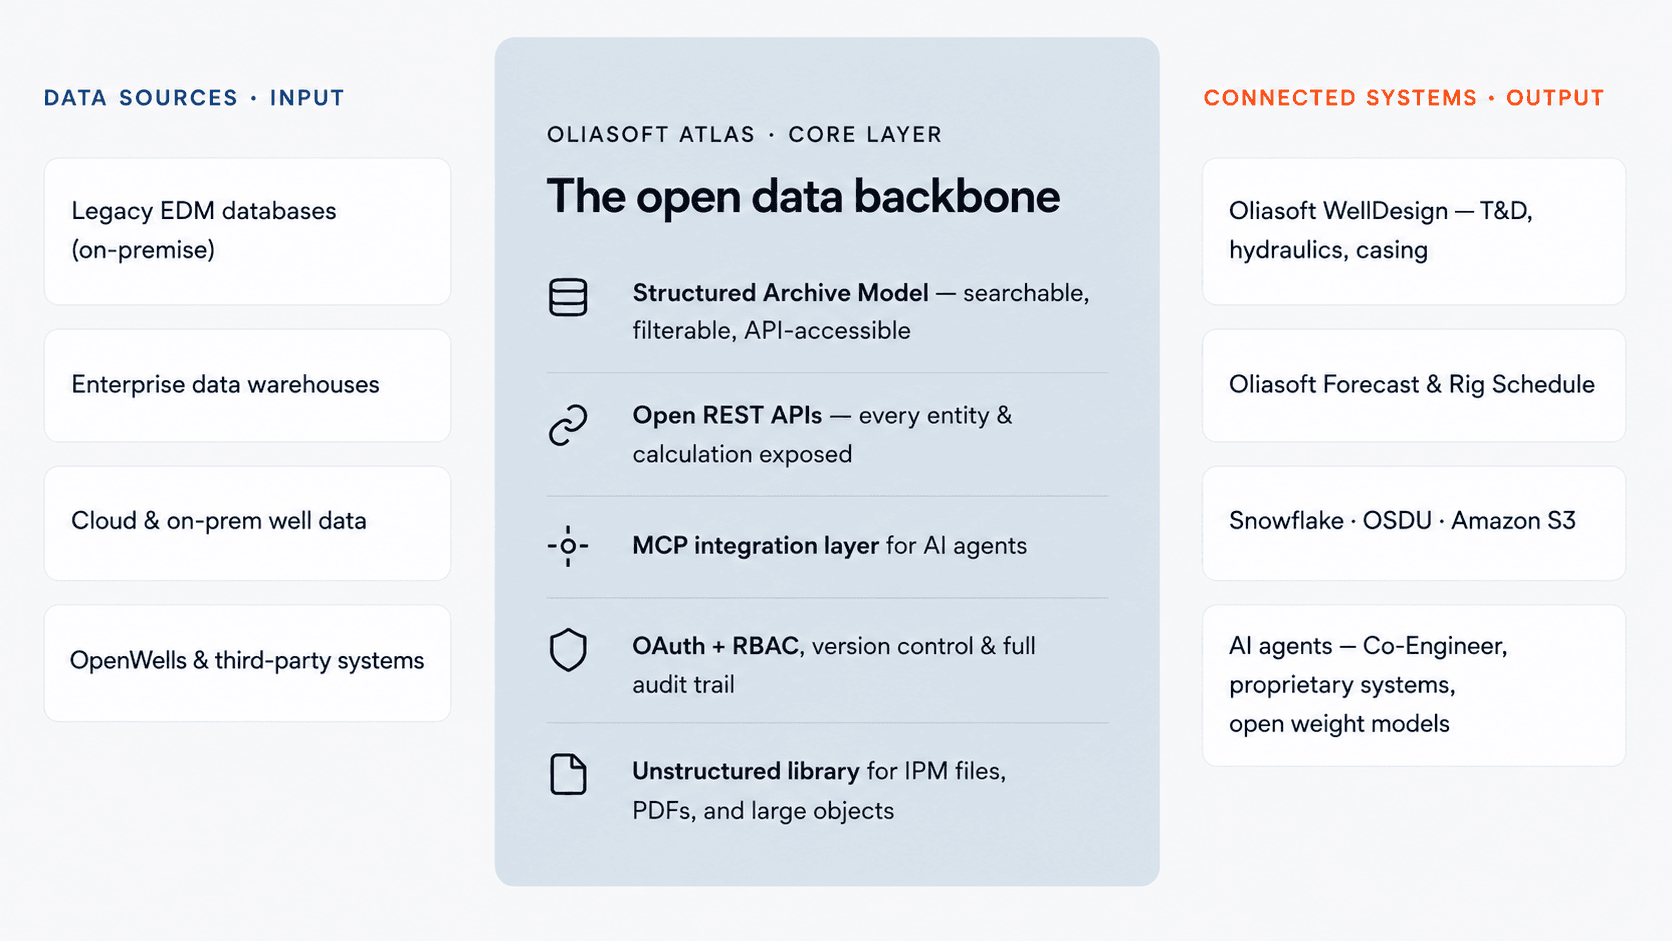Click the chain link icon for REST APIs

coord(568,425)
